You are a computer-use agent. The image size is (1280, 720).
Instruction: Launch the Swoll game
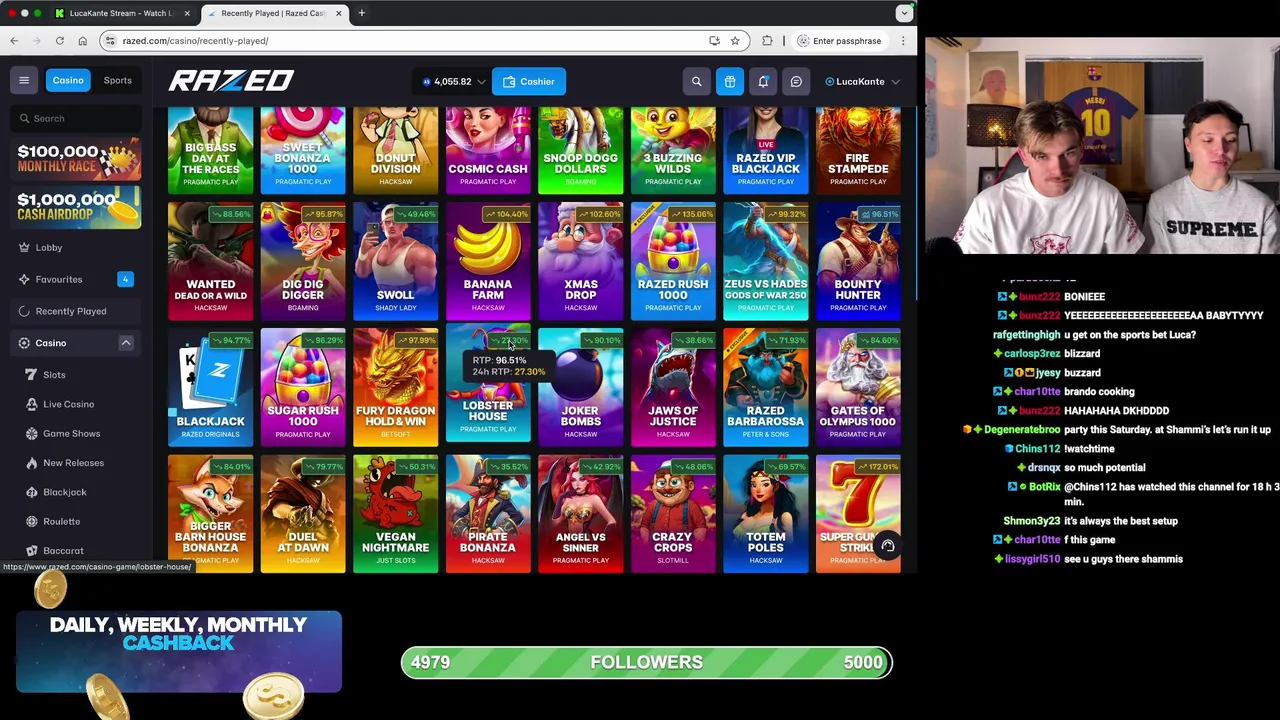click(395, 261)
